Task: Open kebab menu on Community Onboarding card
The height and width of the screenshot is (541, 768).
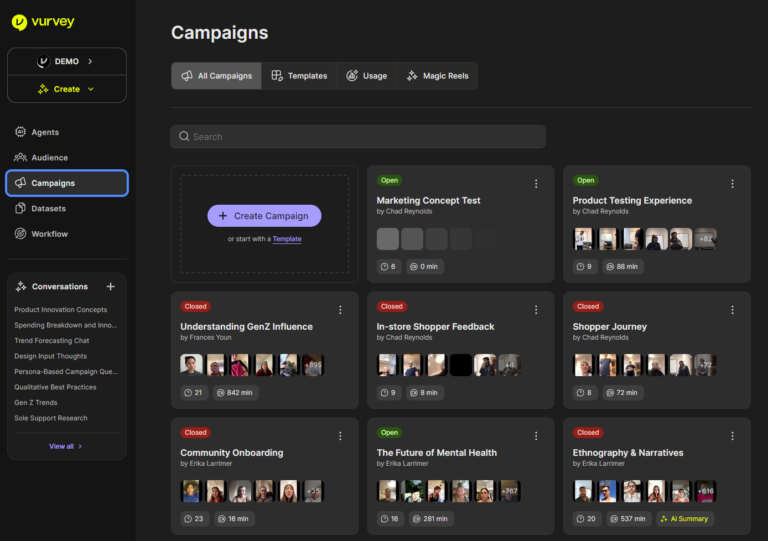Action: click(340, 436)
